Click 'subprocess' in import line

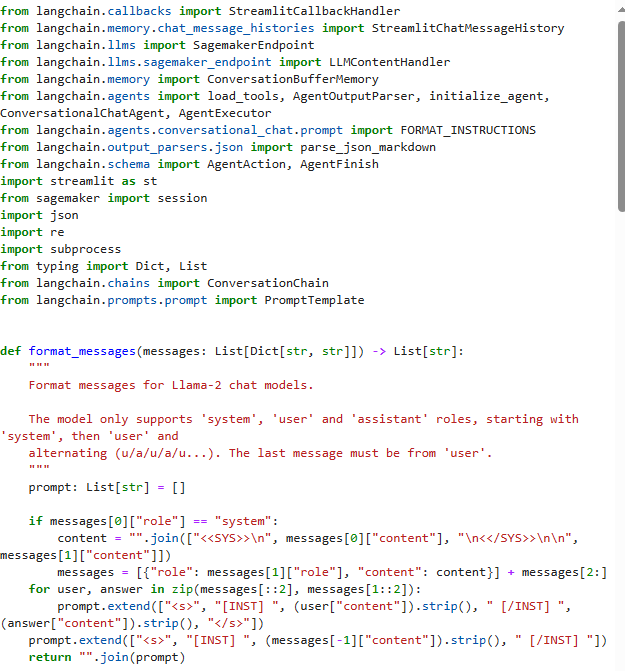click(86, 249)
